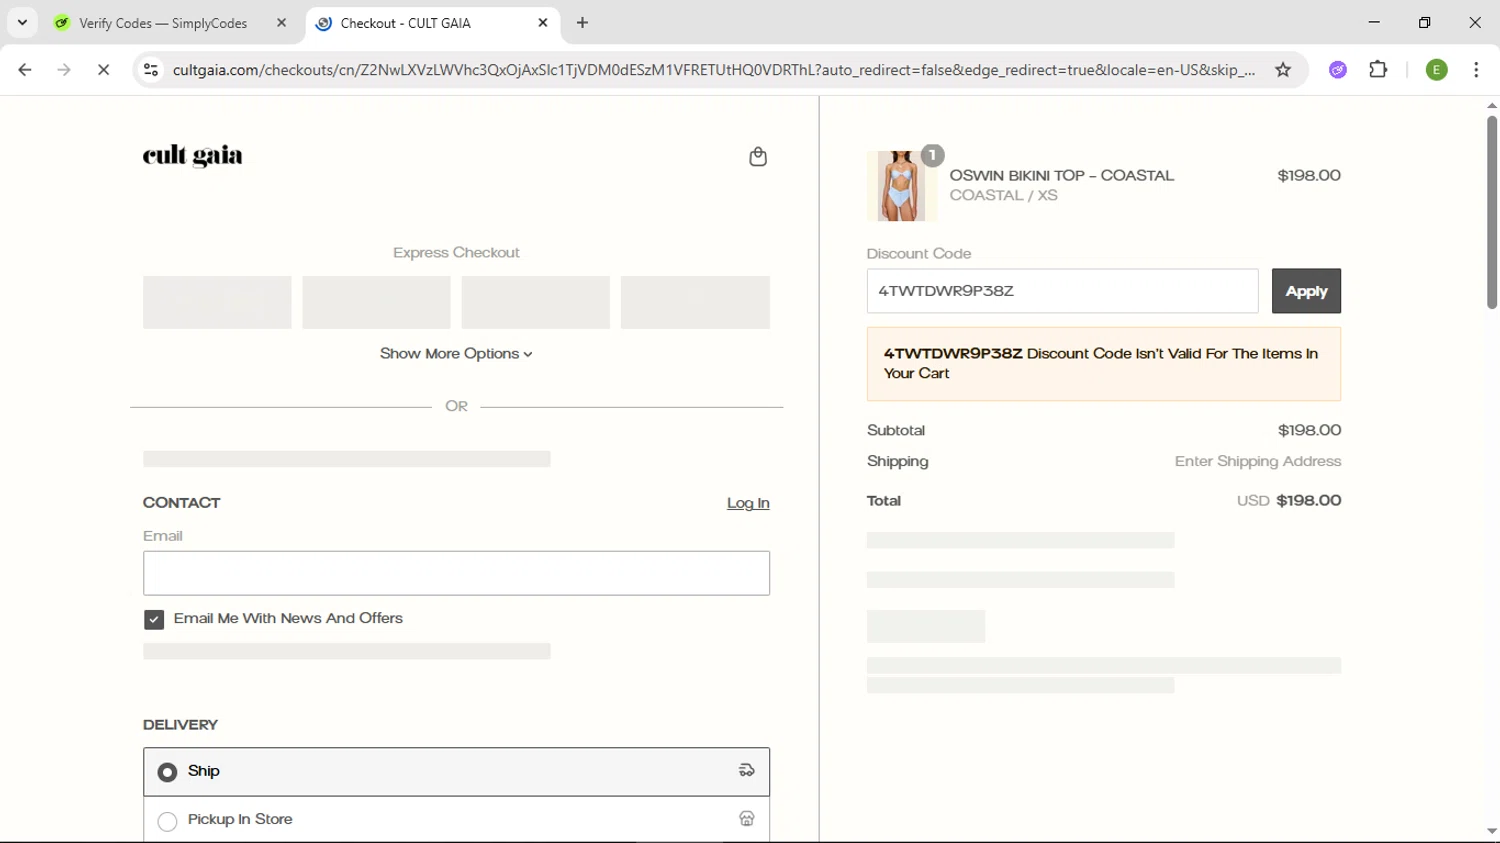This screenshot has height=843, width=1500.
Task: Open the tab search dropdown arrow
Action: [22, 23]
